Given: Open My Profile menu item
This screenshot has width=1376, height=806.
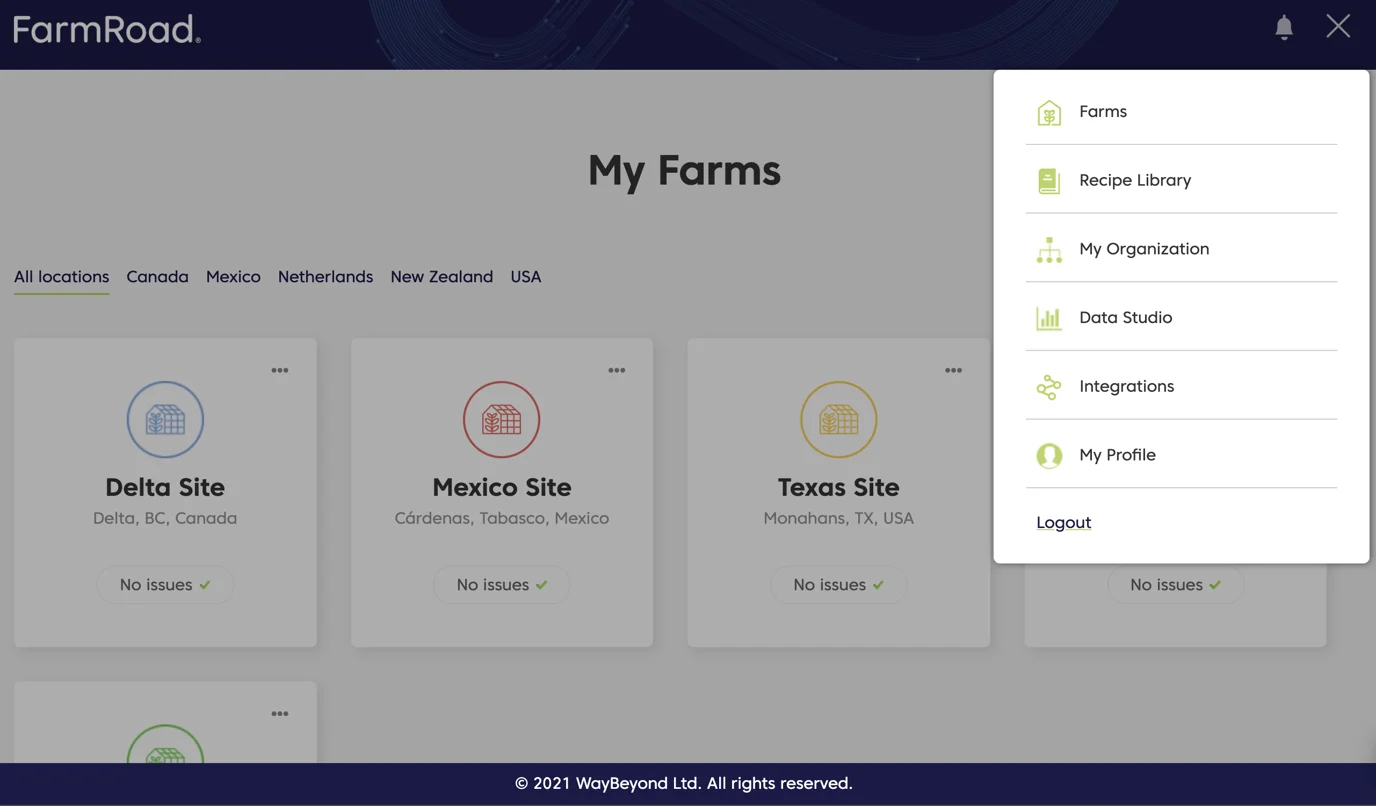Looking at the screenshot, I should point(1181,454).
